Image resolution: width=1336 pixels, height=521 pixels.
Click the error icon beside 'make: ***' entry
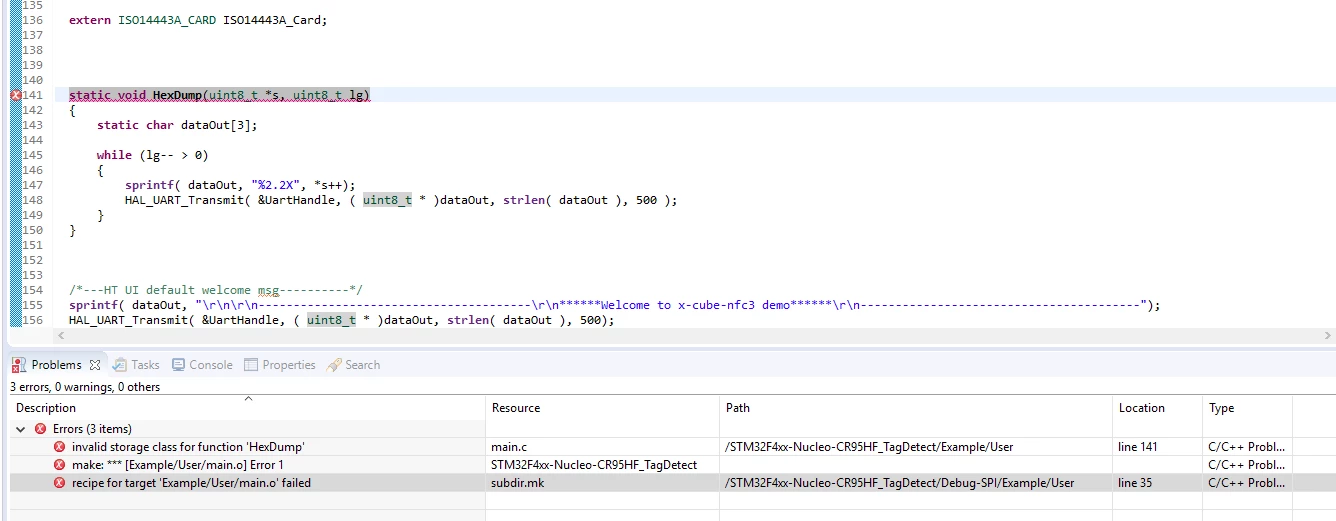coord(59,465)
